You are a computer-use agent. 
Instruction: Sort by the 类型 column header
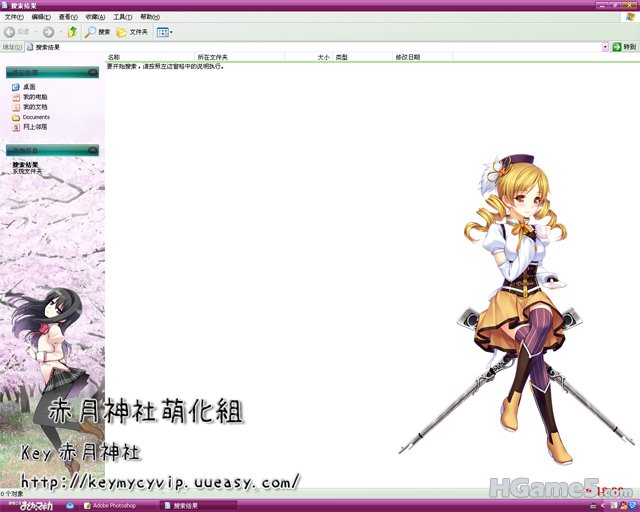pos(363,57)
